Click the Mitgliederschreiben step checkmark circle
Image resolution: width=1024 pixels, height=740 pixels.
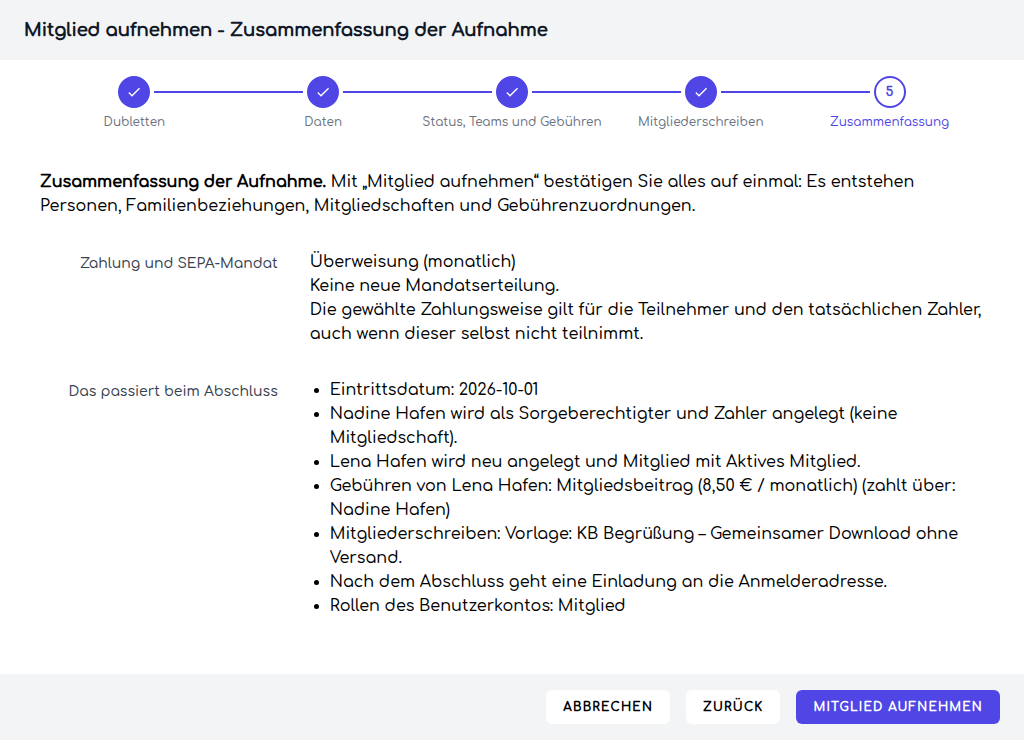(701, 92)
